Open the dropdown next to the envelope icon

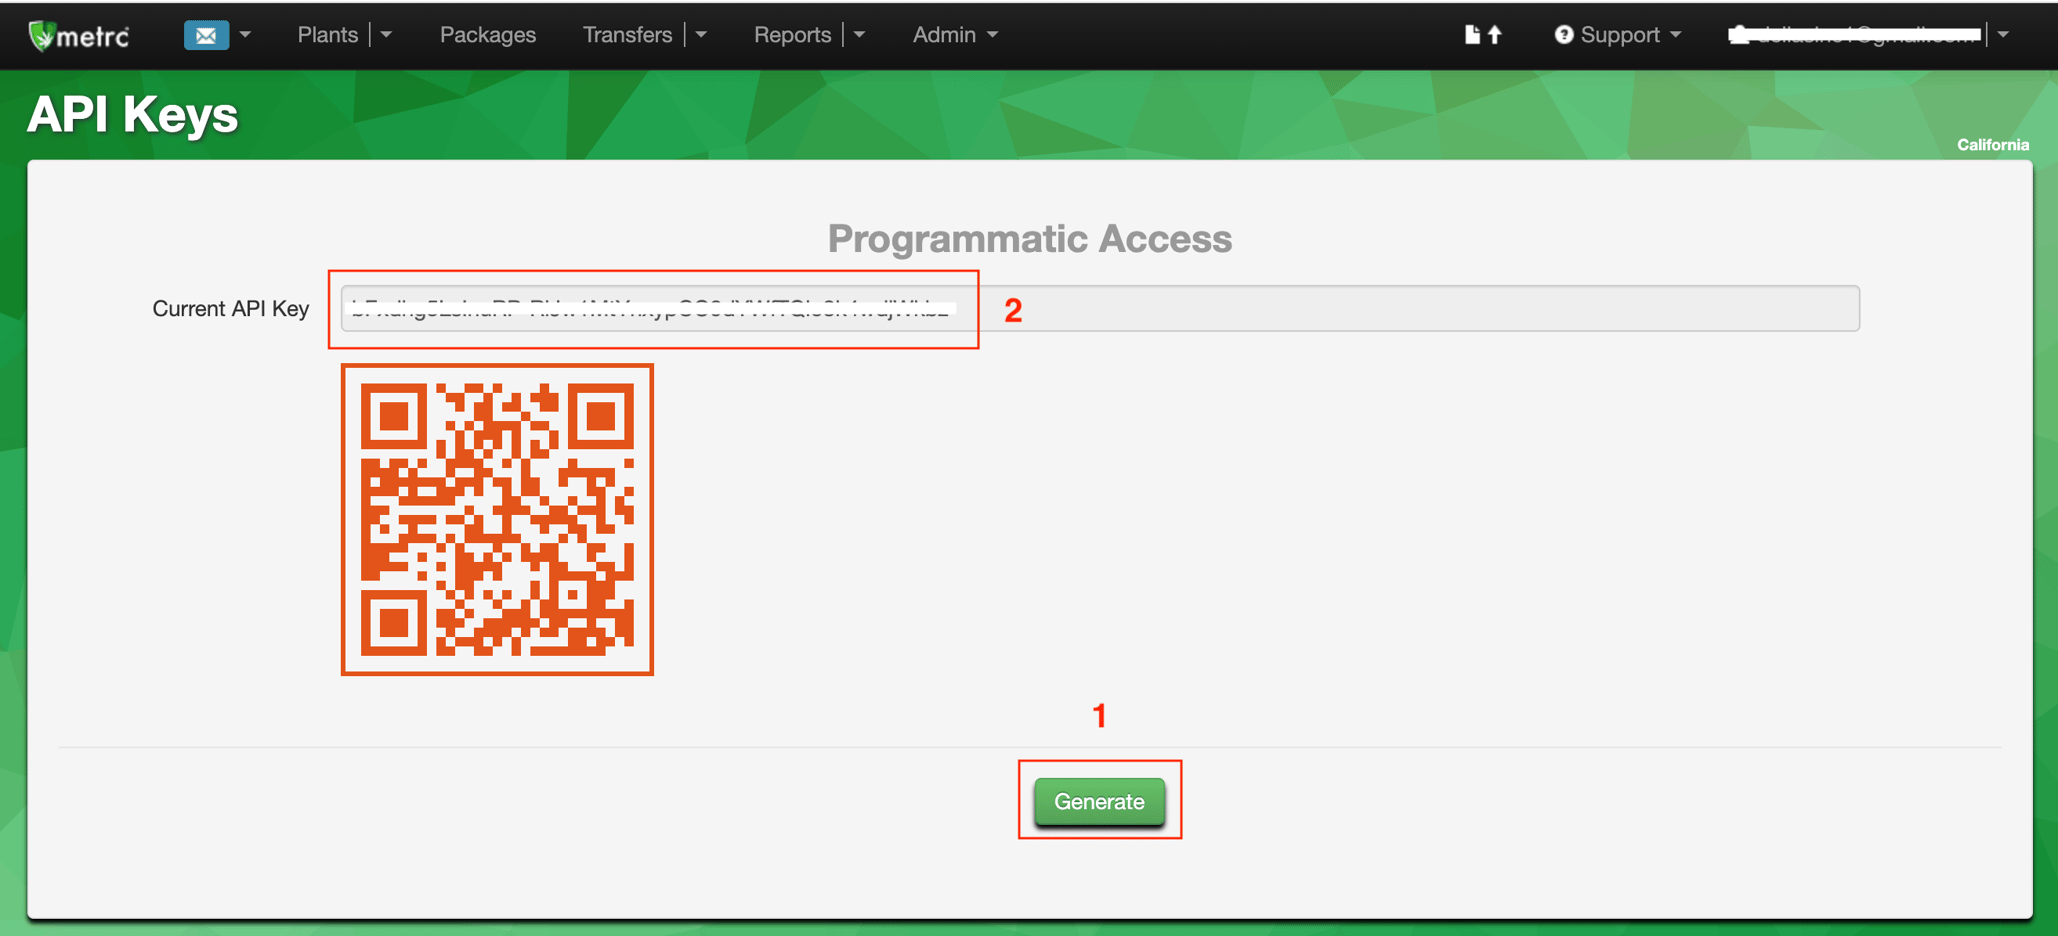point(245,34)
